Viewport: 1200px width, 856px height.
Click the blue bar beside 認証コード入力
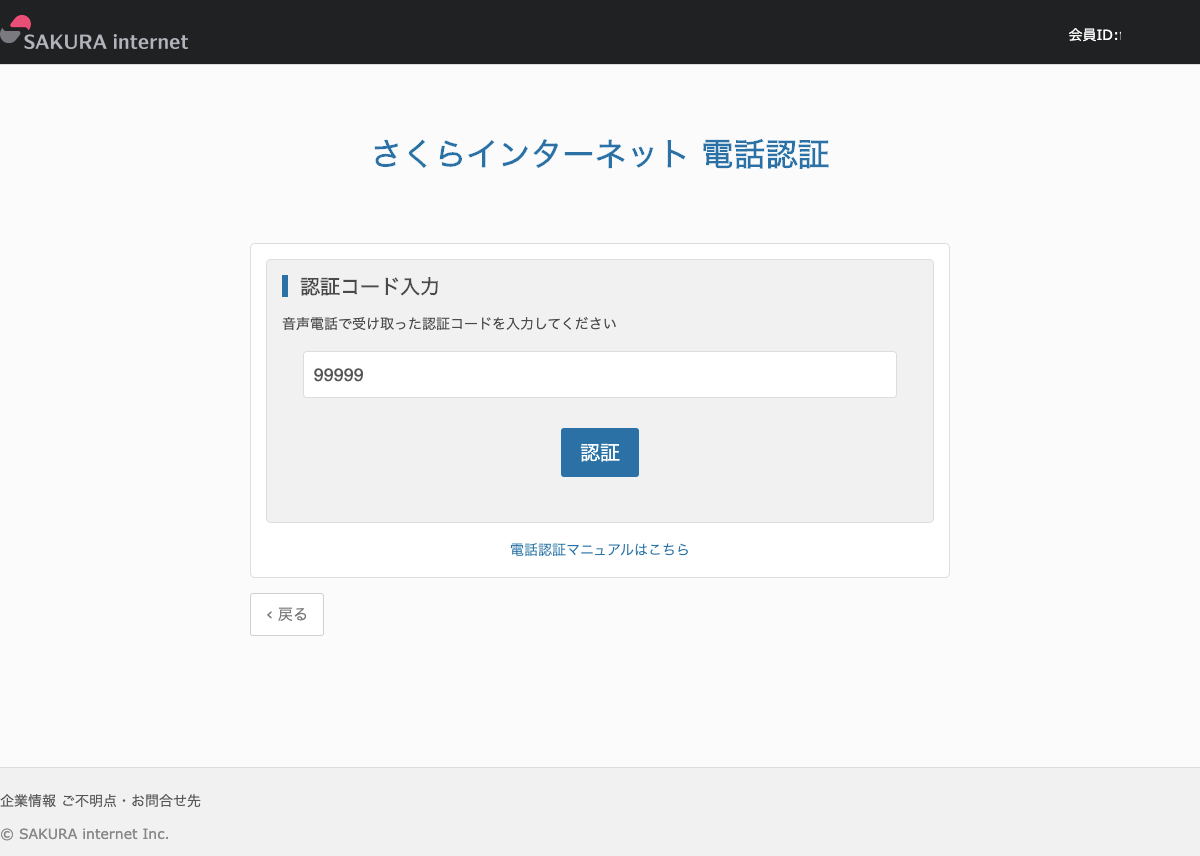pyautogui.click(x=285, y=286)
